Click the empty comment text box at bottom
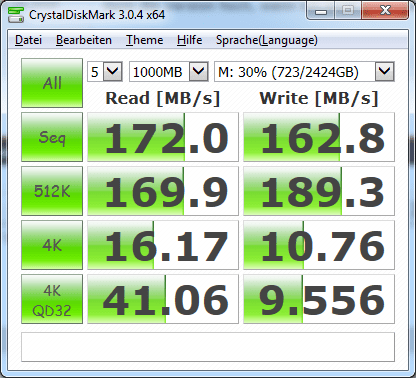Viewport: 416px width, 378px height. (x=208, y=347)
